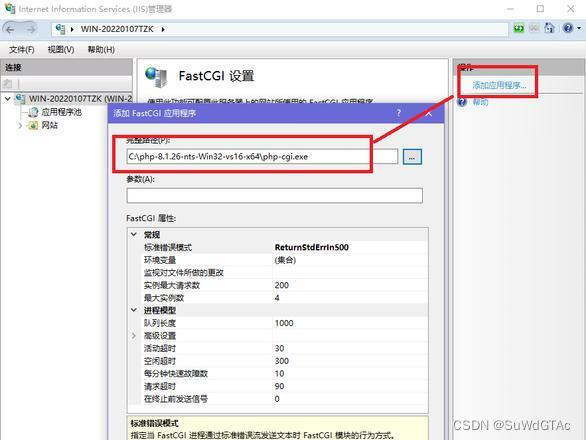
Task: Click the IIS Manager title bar icon
Action: pyautogui.click(x=10, y=8)
